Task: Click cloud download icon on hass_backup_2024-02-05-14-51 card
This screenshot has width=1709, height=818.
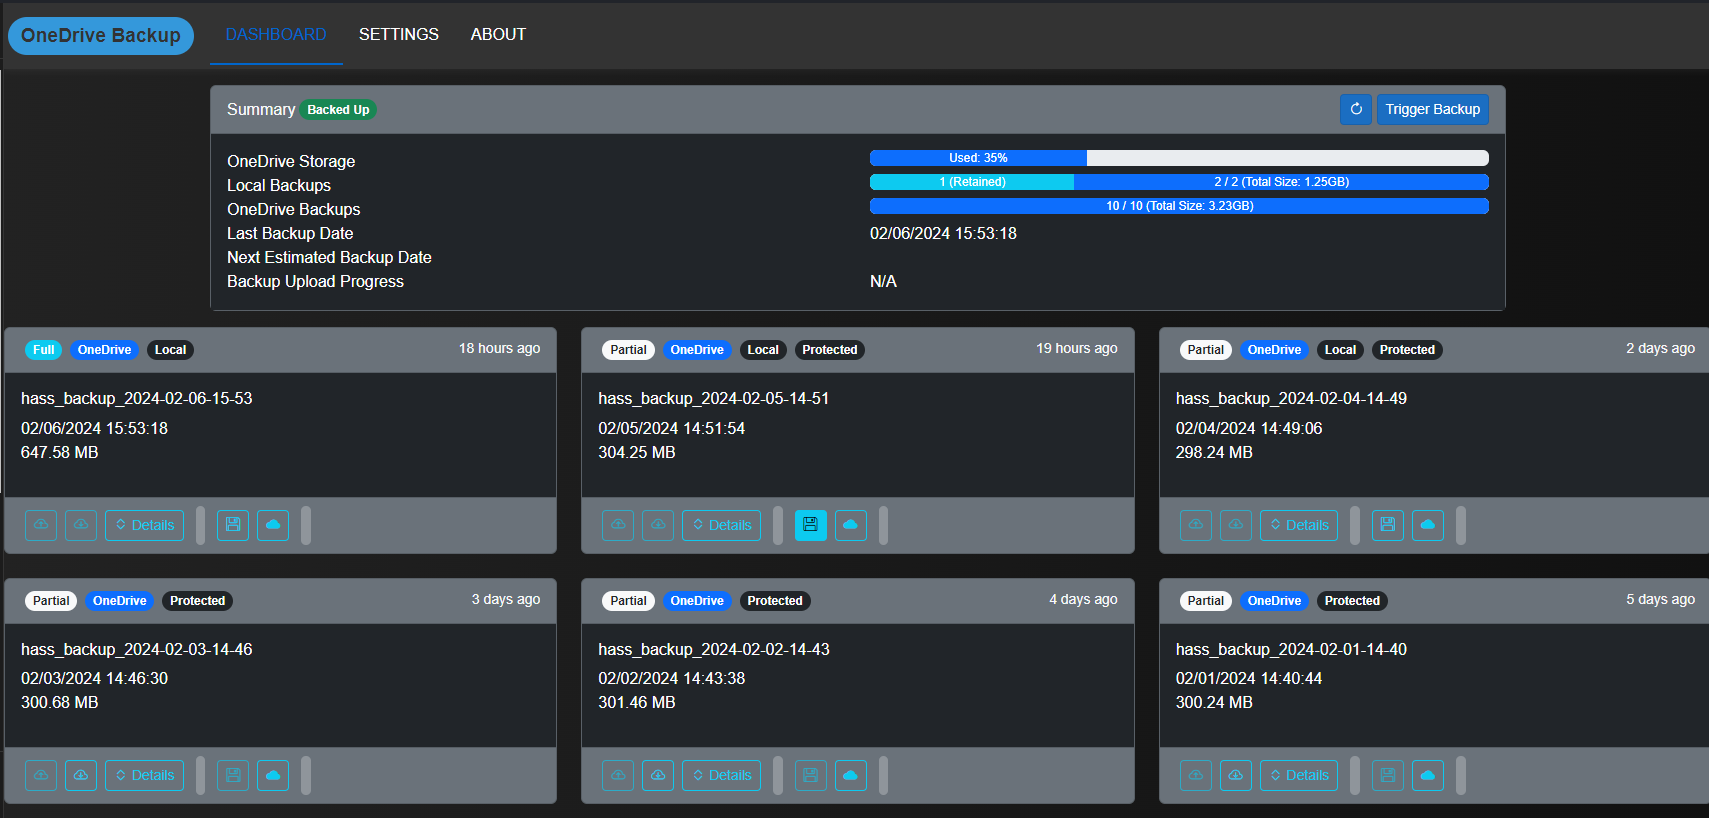Action: tap(658, 525)
